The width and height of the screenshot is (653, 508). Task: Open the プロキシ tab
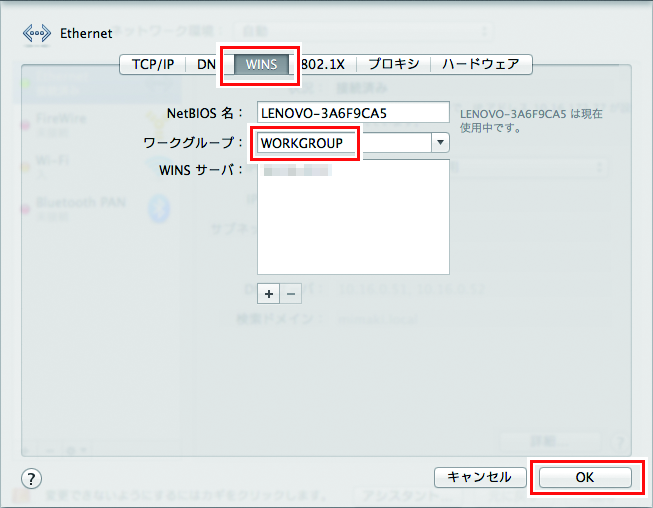click(x=393, y=64)
